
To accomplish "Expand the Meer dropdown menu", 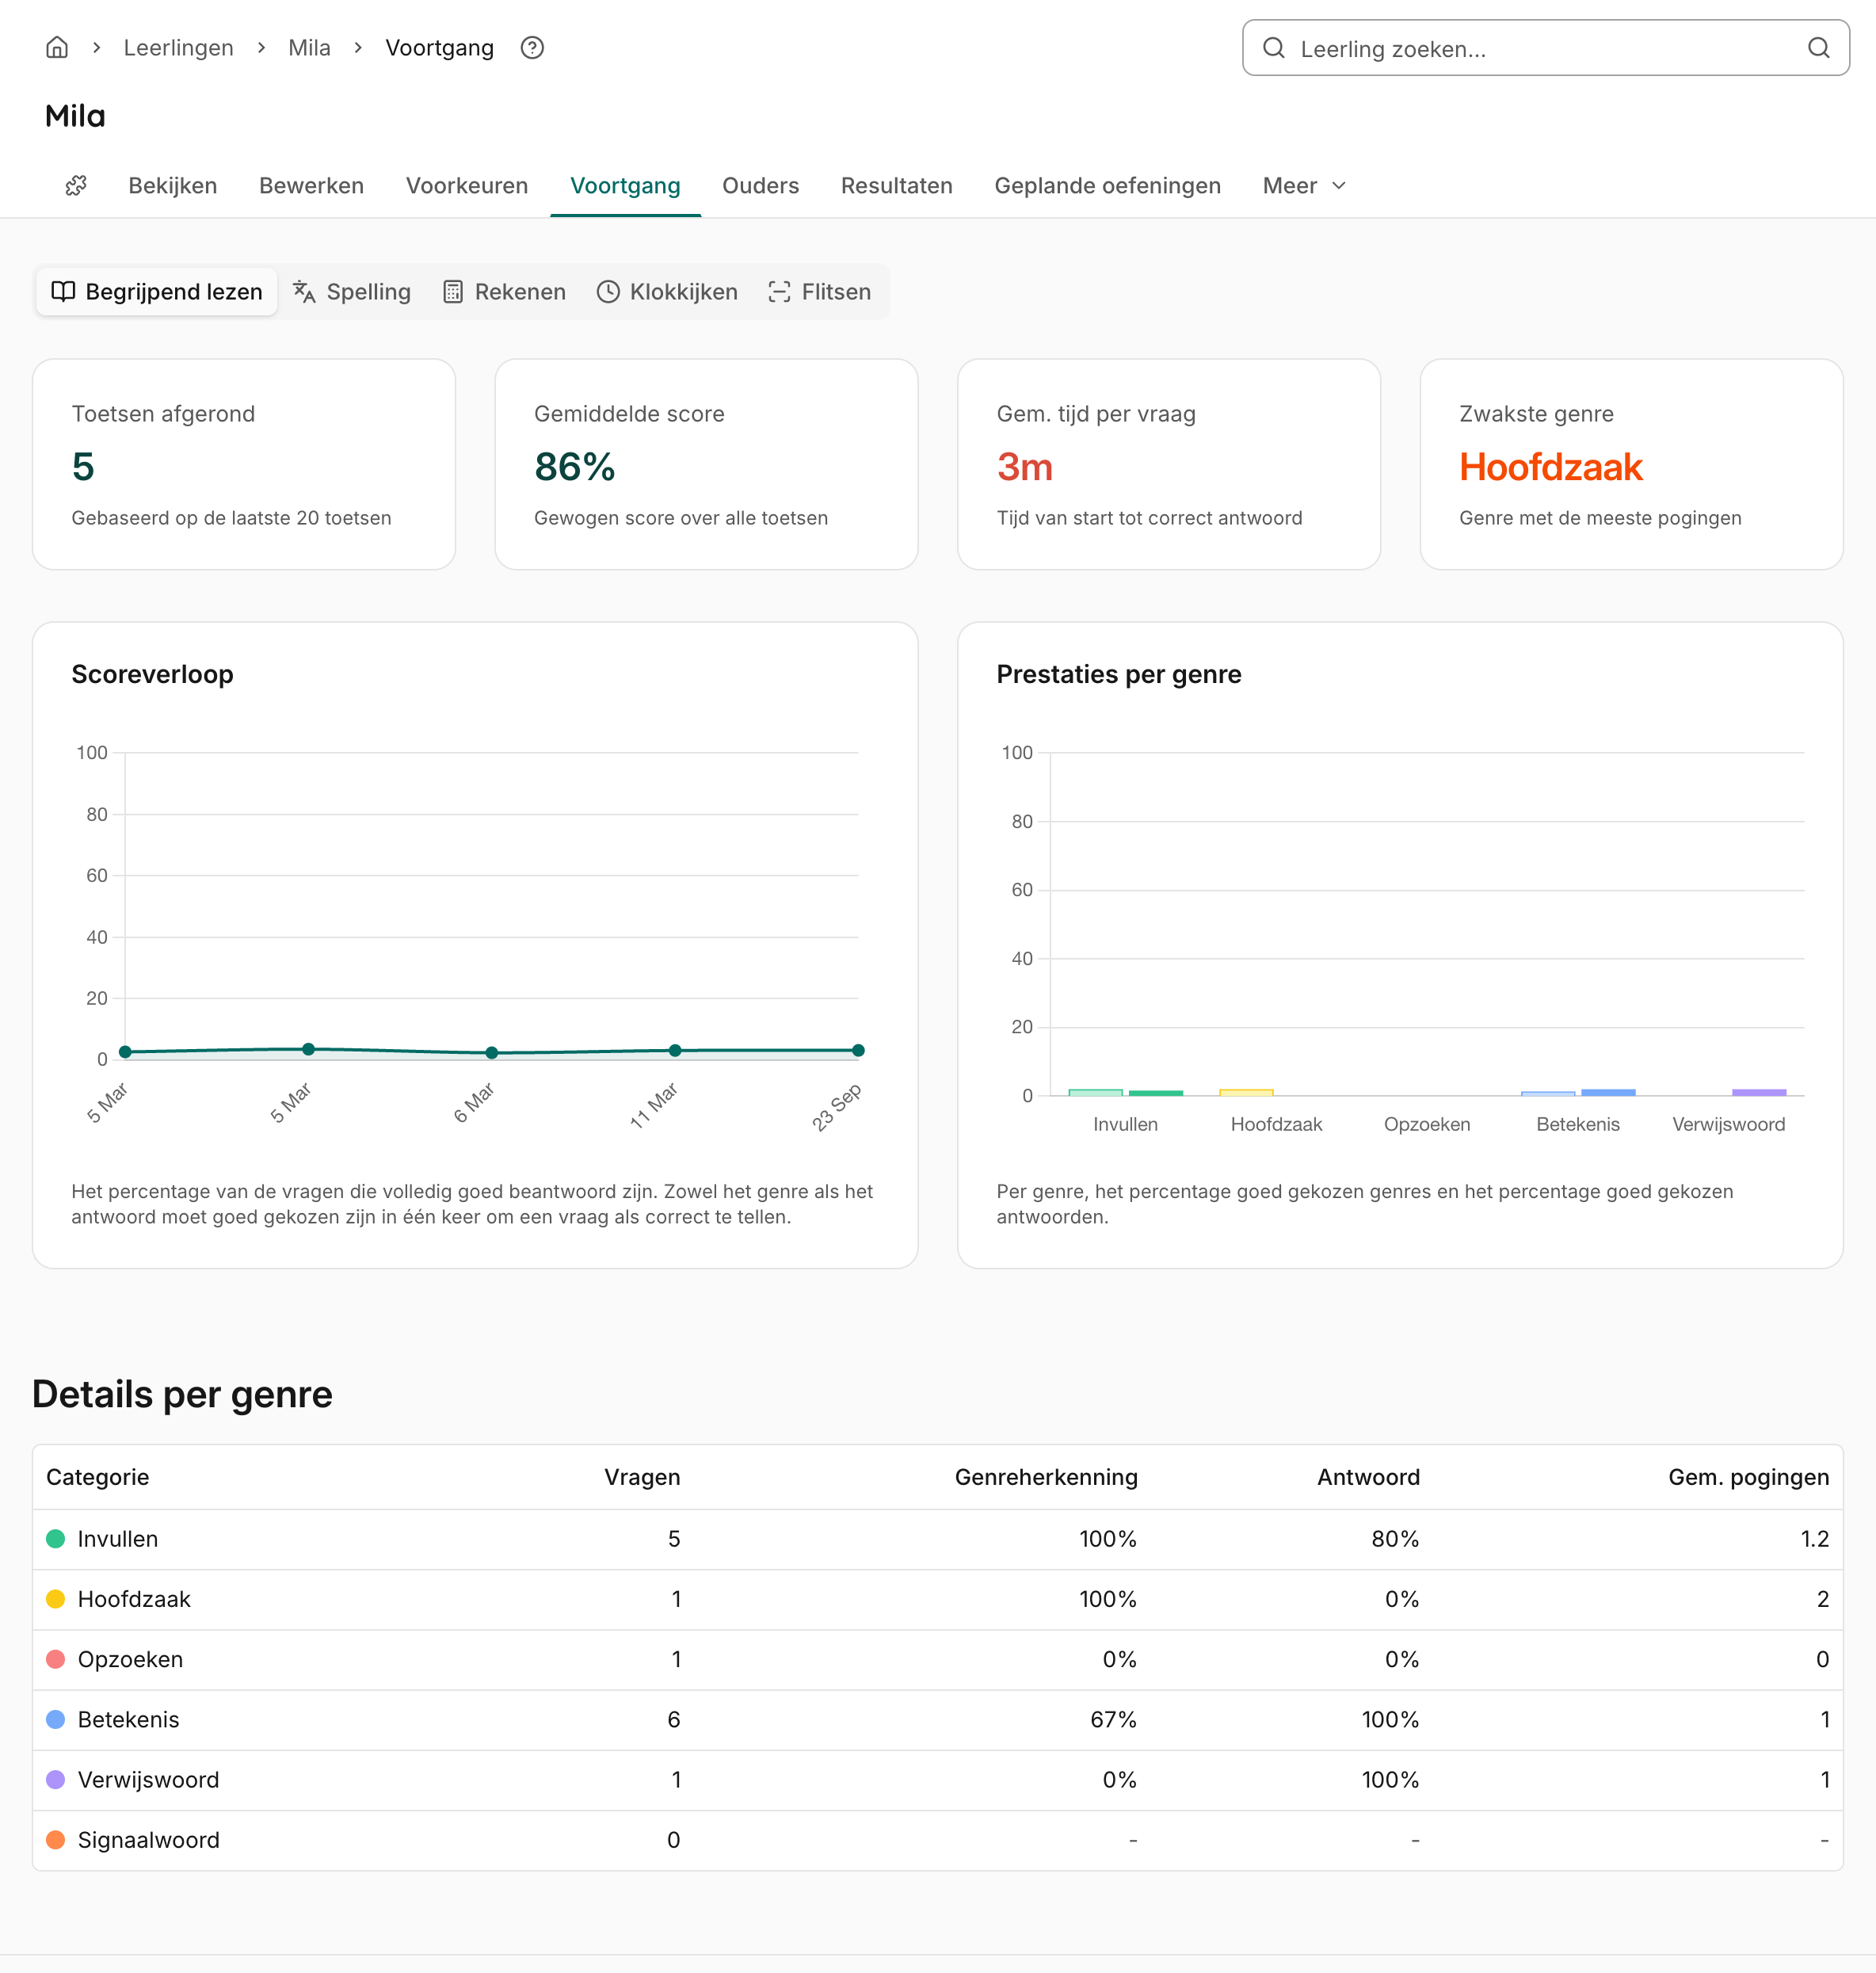I will pyautogui.click(x=1305, y=186).
